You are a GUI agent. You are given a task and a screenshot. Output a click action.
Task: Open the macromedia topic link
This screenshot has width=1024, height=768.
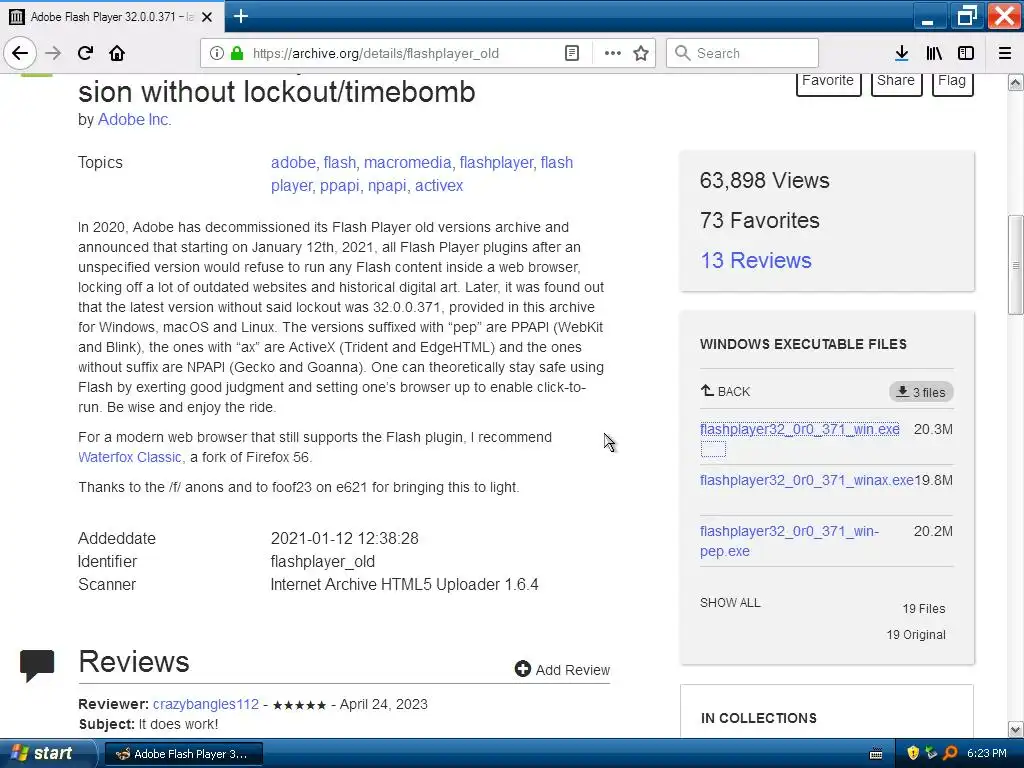coord(408,162)
